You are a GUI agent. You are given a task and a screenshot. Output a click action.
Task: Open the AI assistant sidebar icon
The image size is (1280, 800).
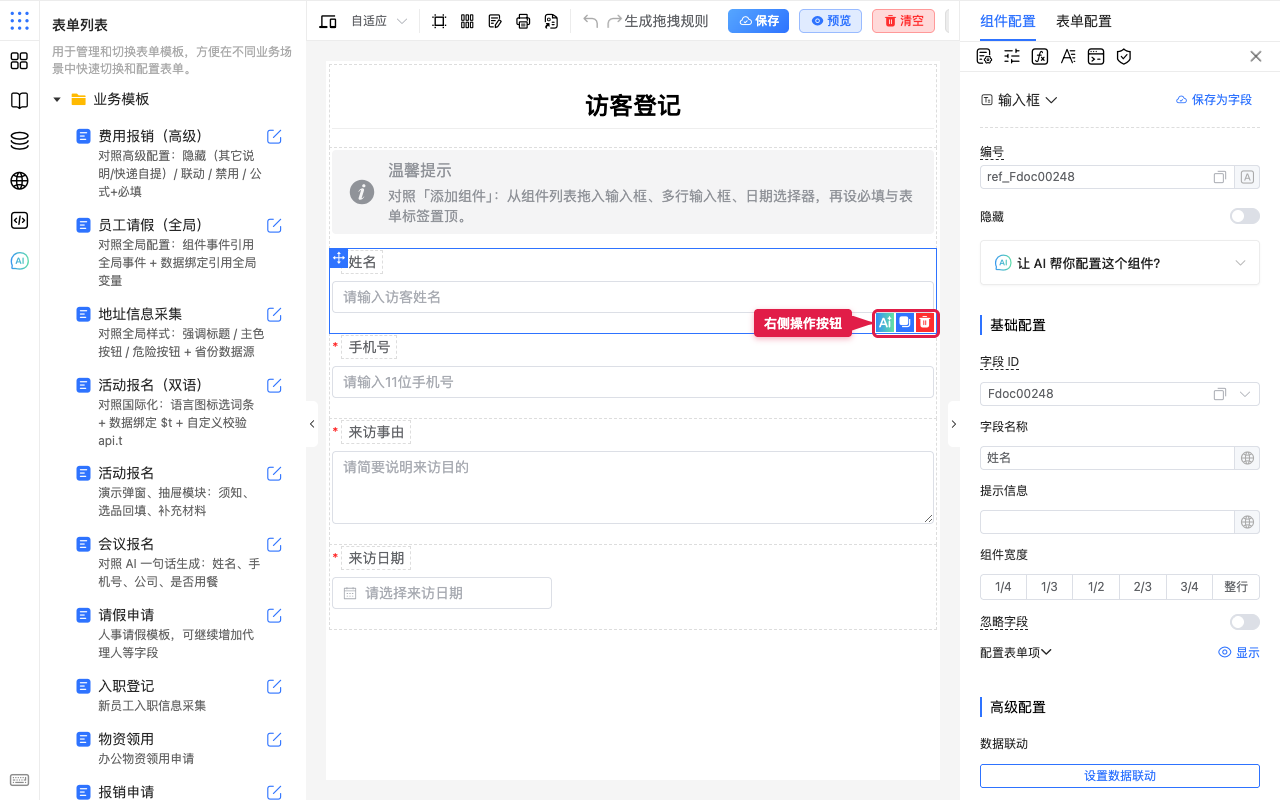[x=19, y=261]
